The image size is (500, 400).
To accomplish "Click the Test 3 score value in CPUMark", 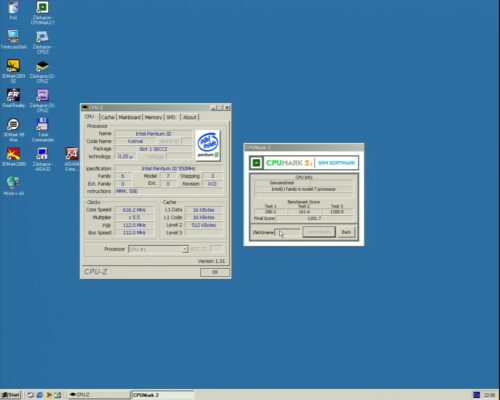I will coord(337,212).
